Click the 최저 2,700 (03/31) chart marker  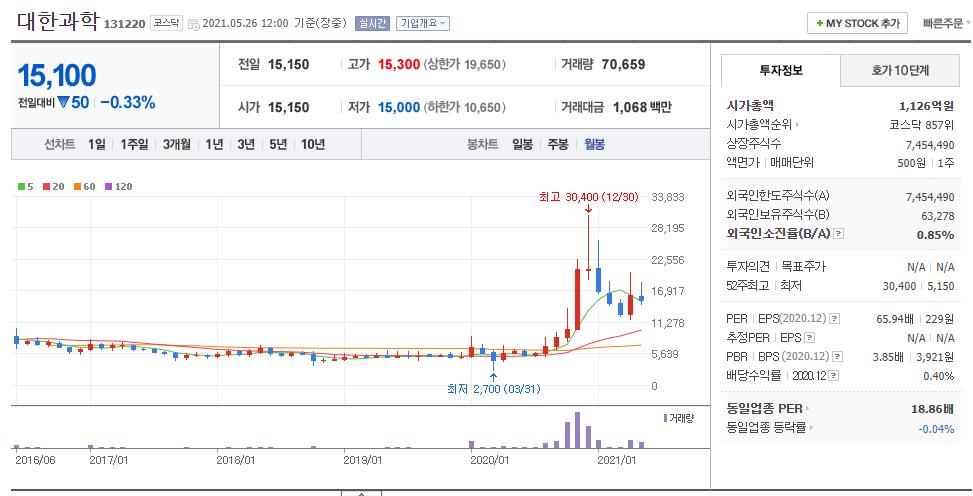pos(493,389)
